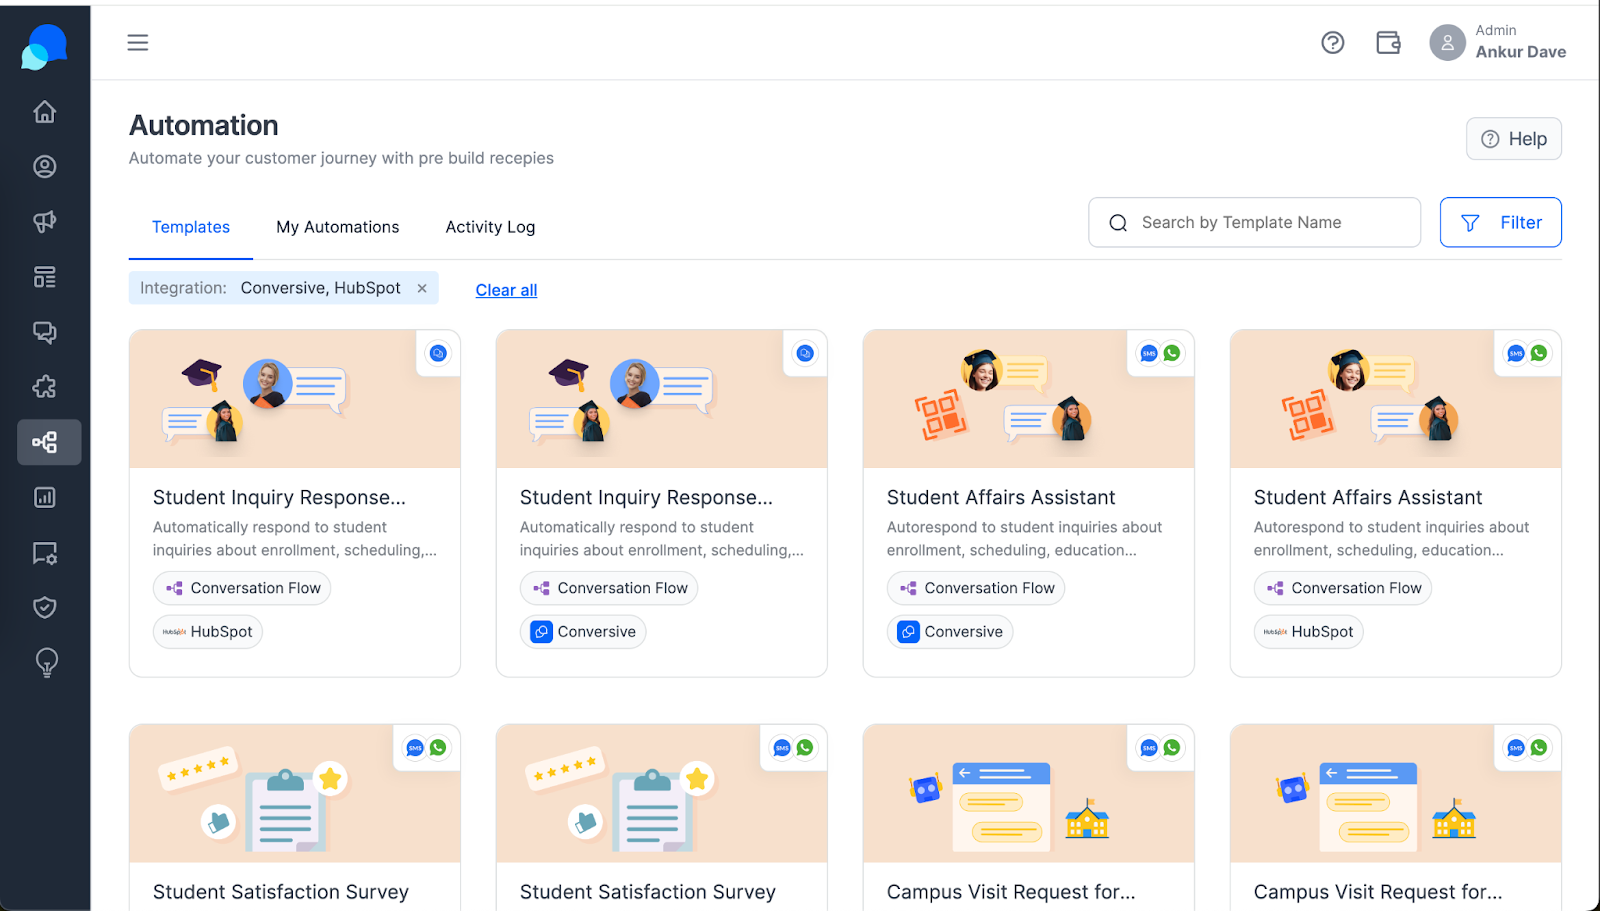Viewport: 1600px width, 911px height.
Task: Open the Student Inquiry Response HubSpot card thumbnail
Action: pyautogui.click(x=295, y=399)
